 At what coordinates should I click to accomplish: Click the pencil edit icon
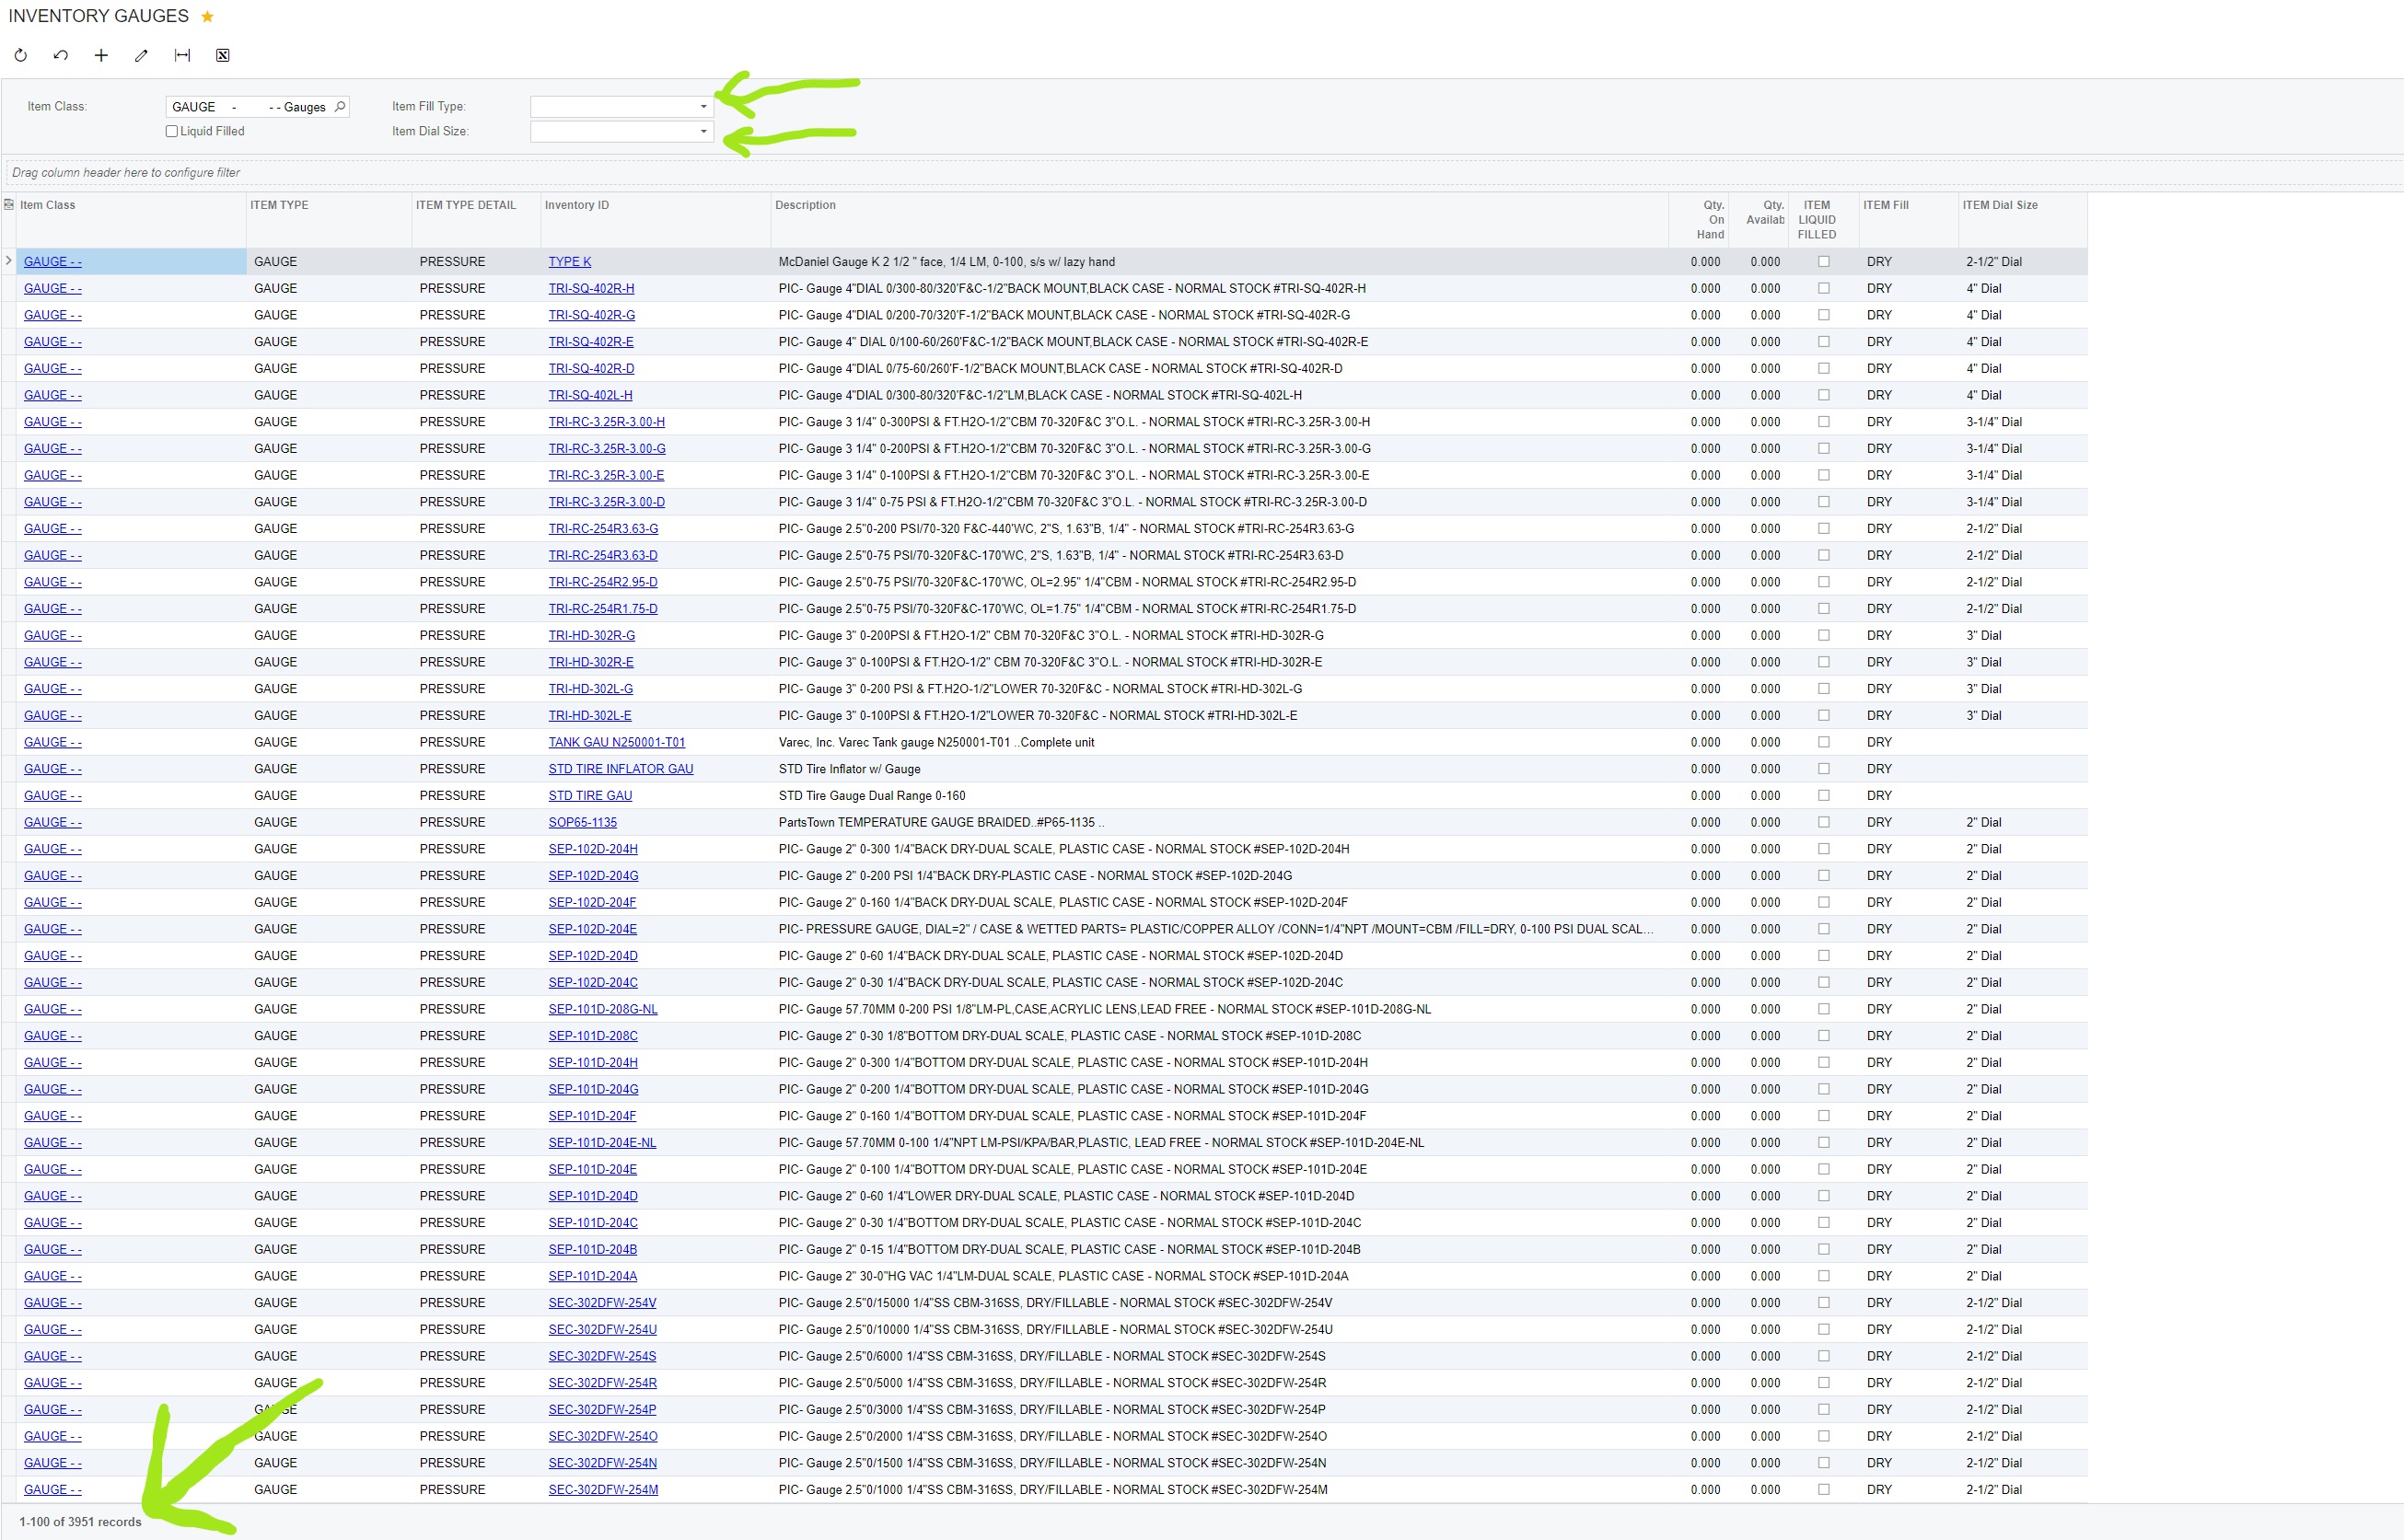[x=141, y=55]
